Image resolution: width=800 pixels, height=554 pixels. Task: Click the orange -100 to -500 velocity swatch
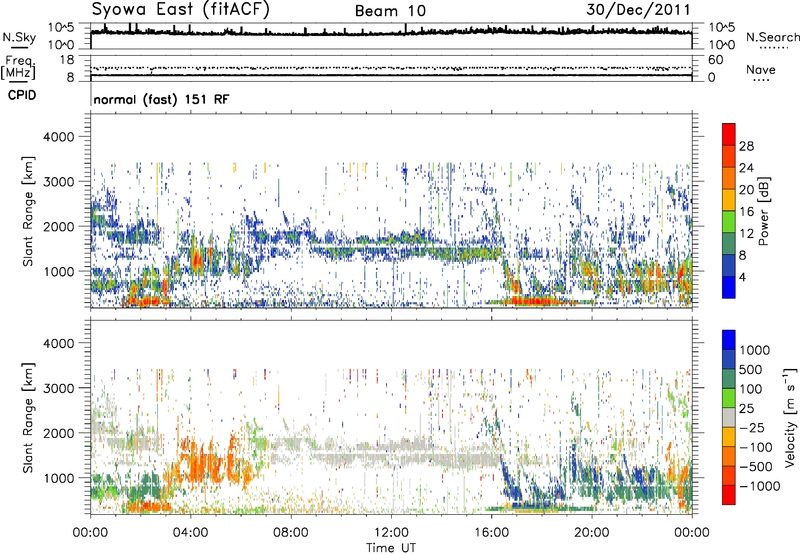tap(729, 456)
